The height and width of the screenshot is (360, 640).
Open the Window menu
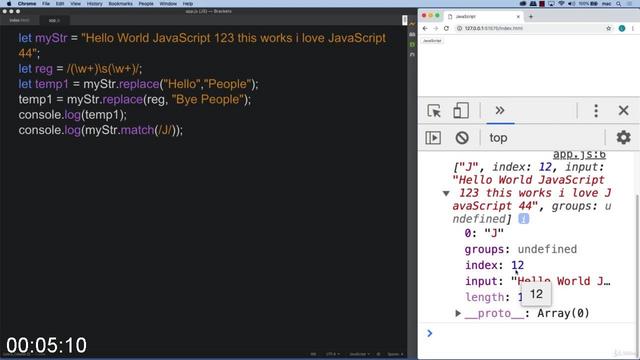pos(168,4)
